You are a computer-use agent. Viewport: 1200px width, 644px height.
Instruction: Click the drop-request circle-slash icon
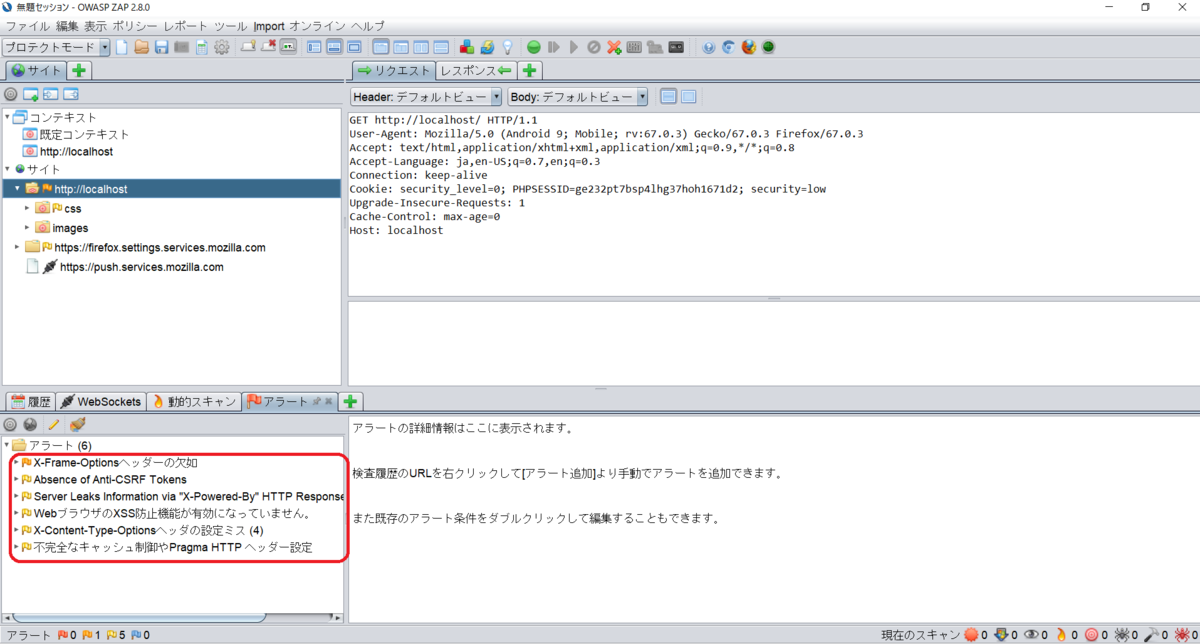[x=593, y=47]
